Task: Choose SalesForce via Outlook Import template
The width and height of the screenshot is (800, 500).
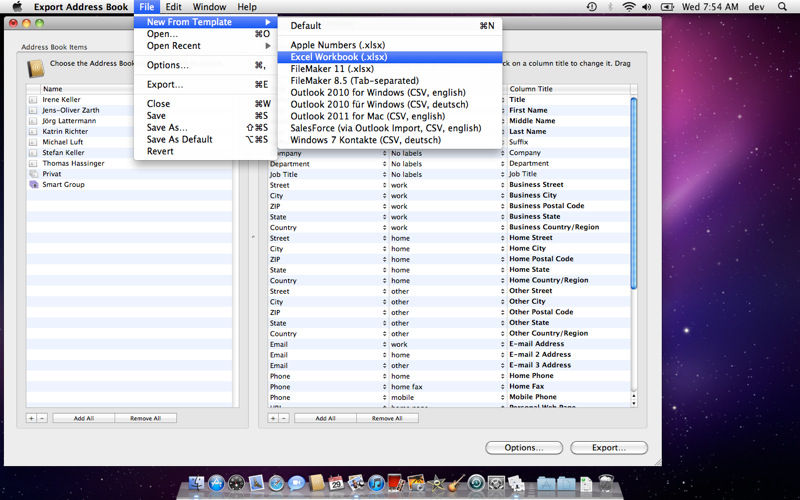Action: [x=390, y=128]
